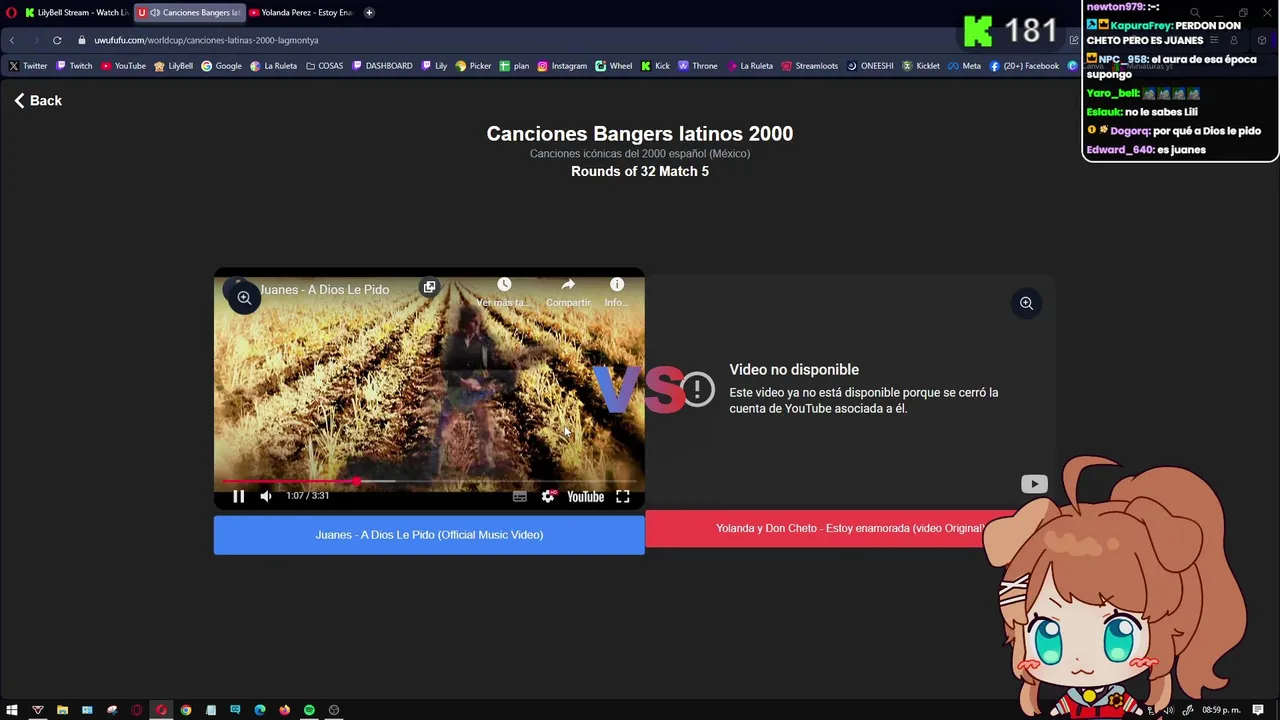The width and height of the screenshot is (1280, 720).
Task: Vote for Yolanda y Don Cheto song
Action: click(849, 528)
